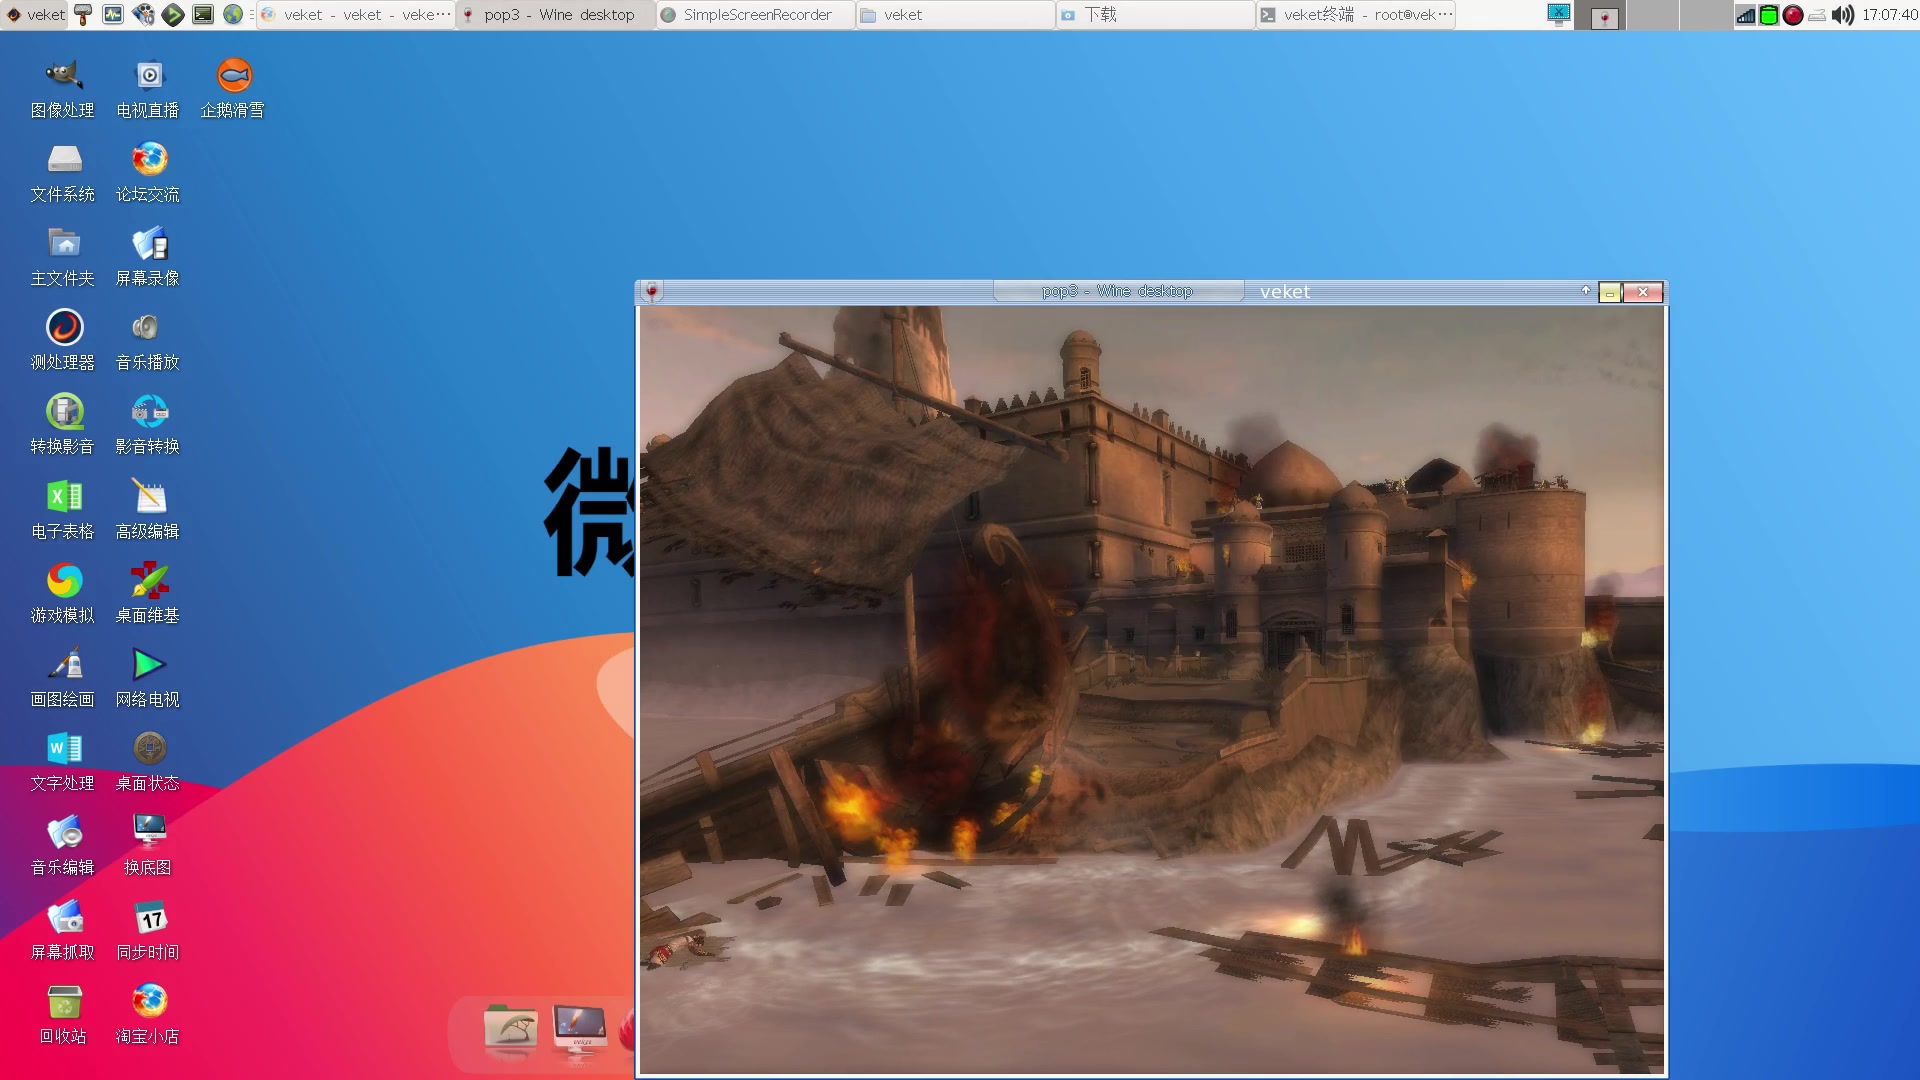The image size is (1920, 1080).
Task: Open the monitor dock icon at the bottom
Action: click(x=580, y=1028)
